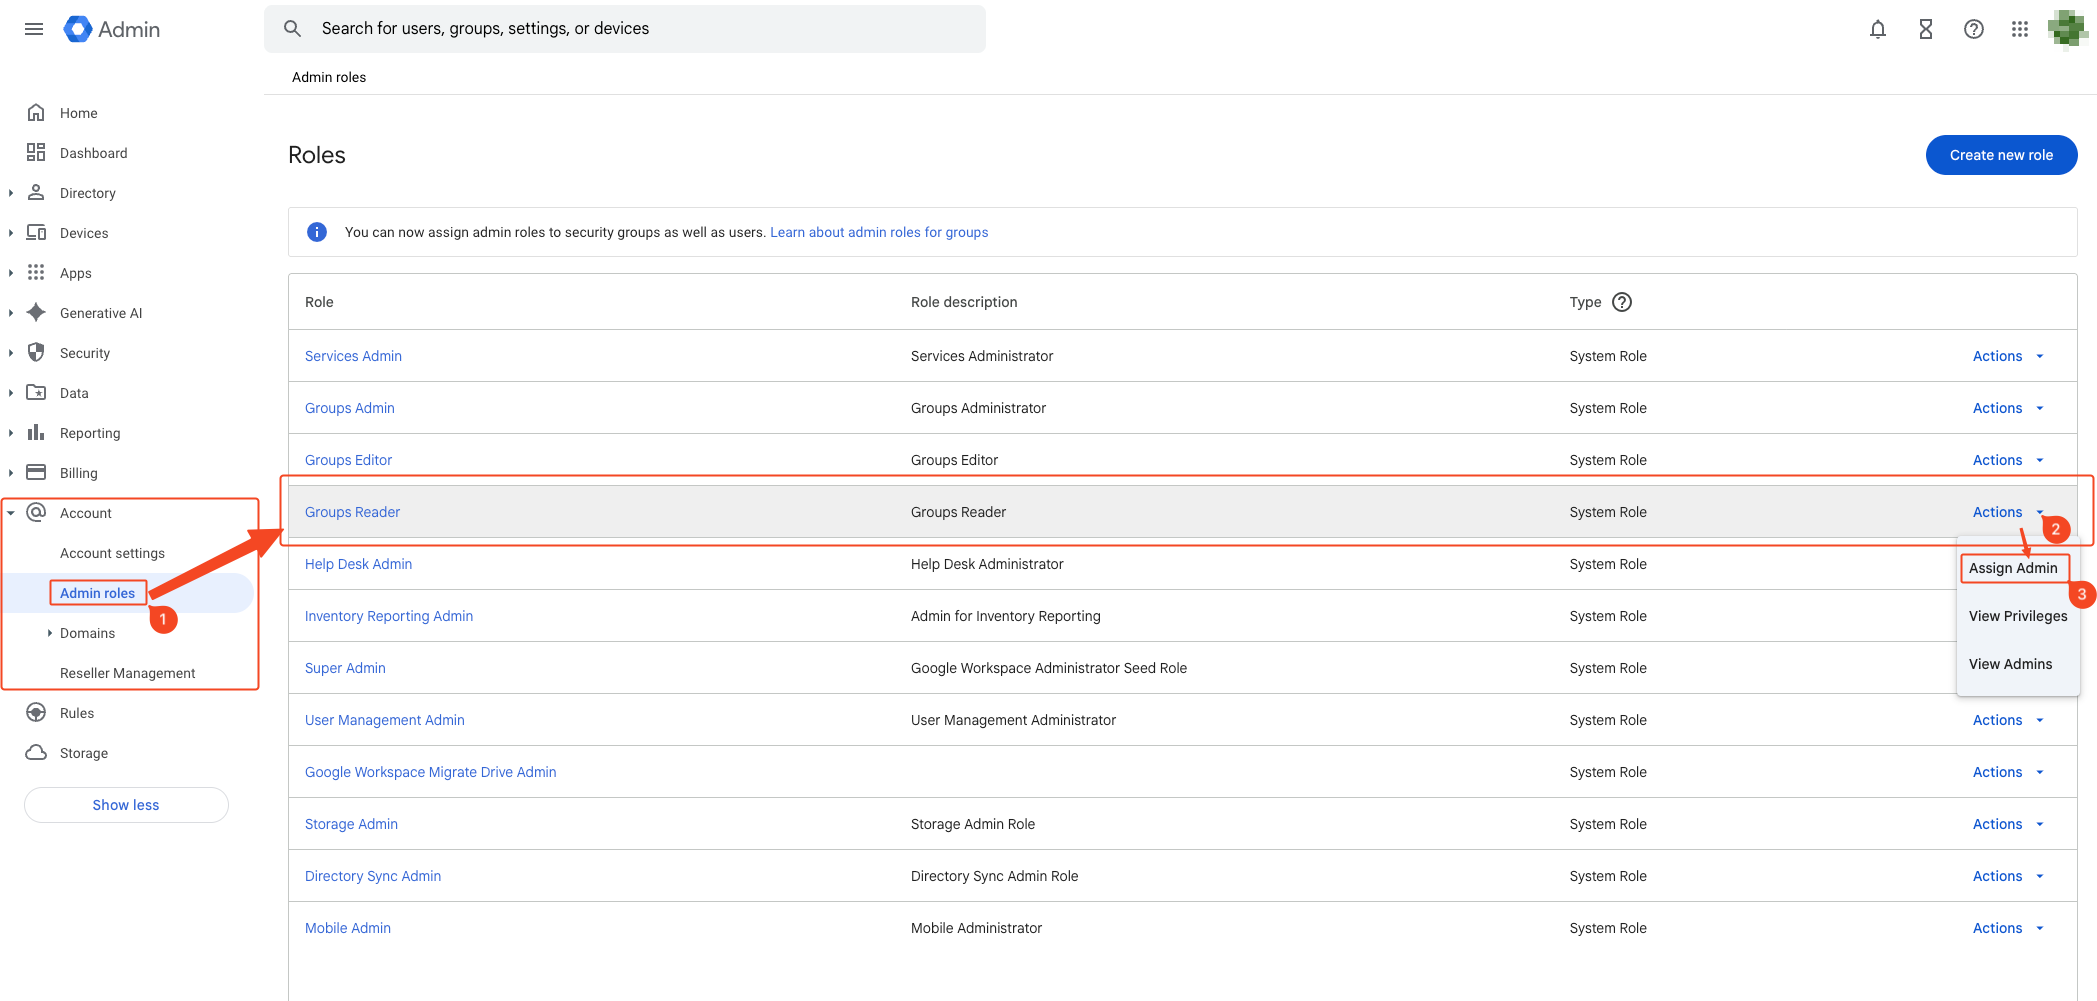Image resolution: width=2097 pixels, height=1001 pixels.
Task: Expand the Domains submenu
Action: coord(50,633)
